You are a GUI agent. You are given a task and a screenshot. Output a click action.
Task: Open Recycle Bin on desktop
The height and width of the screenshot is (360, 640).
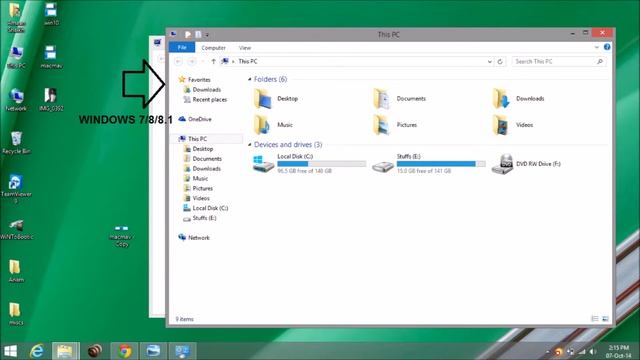(16, 142)
